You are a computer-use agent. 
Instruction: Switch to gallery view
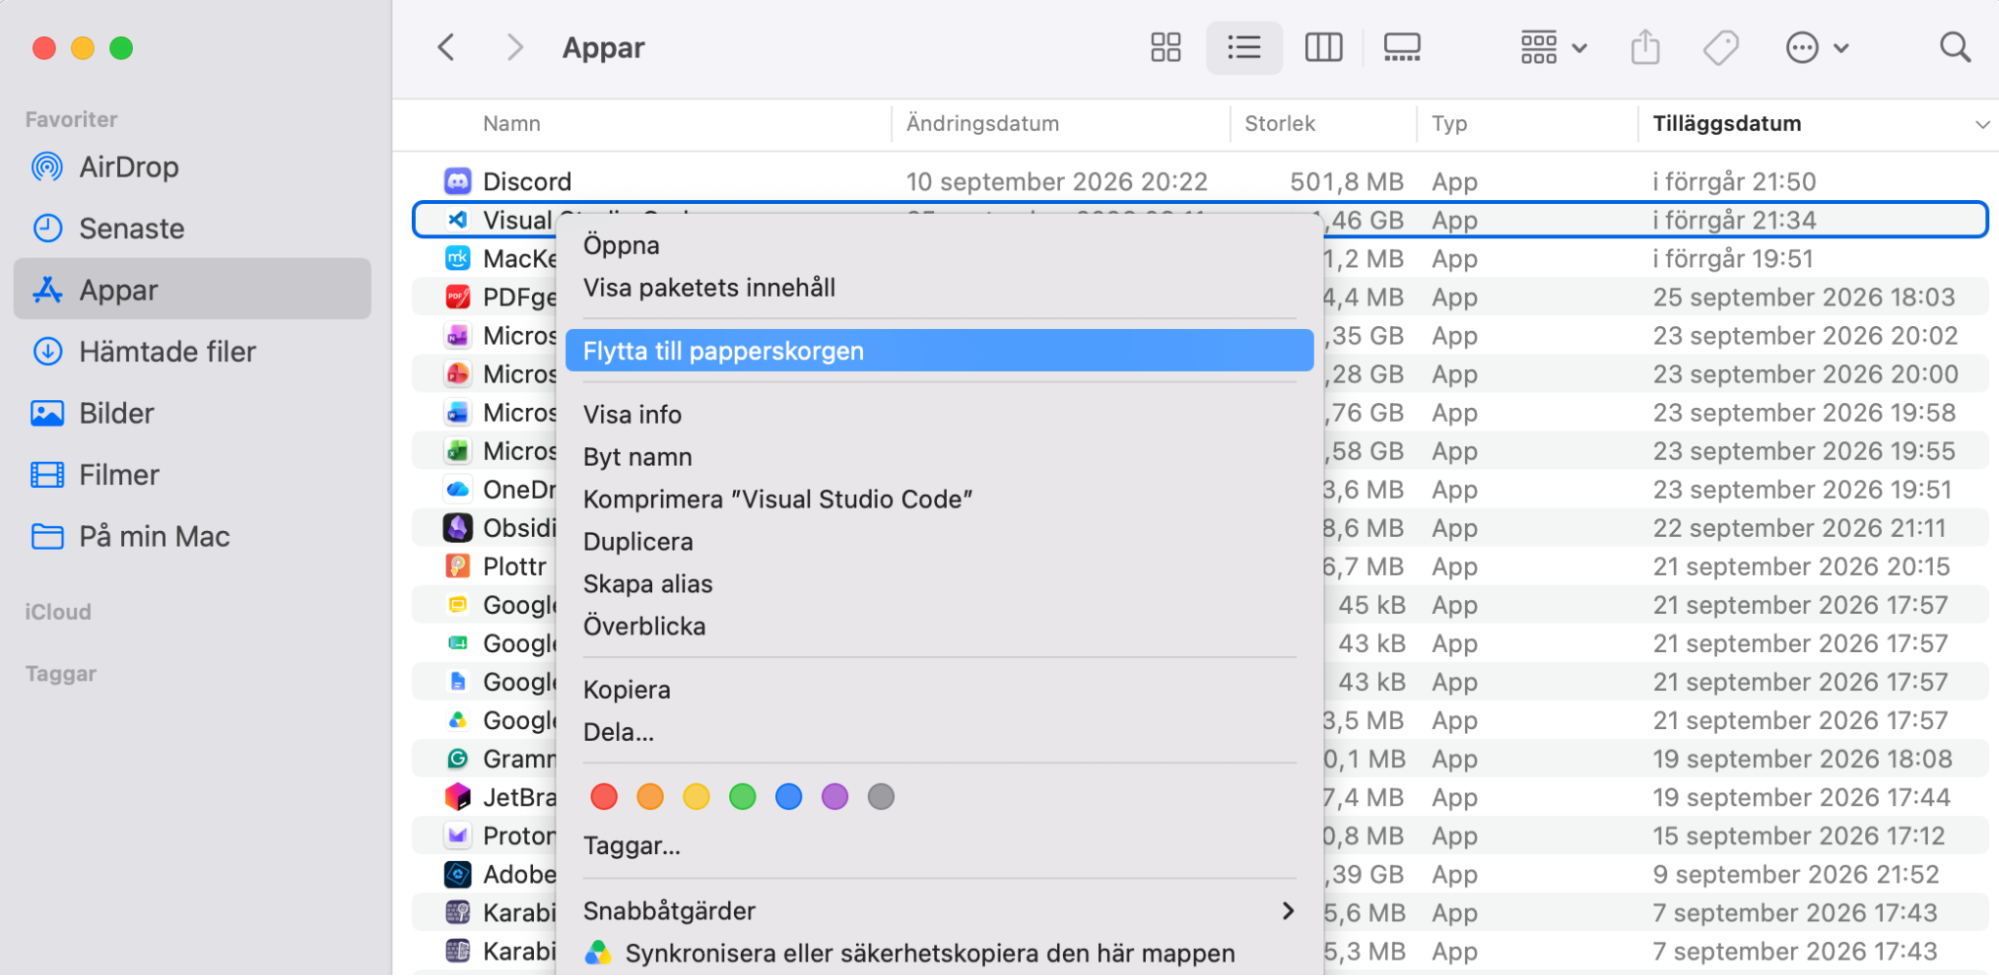[x=1402, y=47]
